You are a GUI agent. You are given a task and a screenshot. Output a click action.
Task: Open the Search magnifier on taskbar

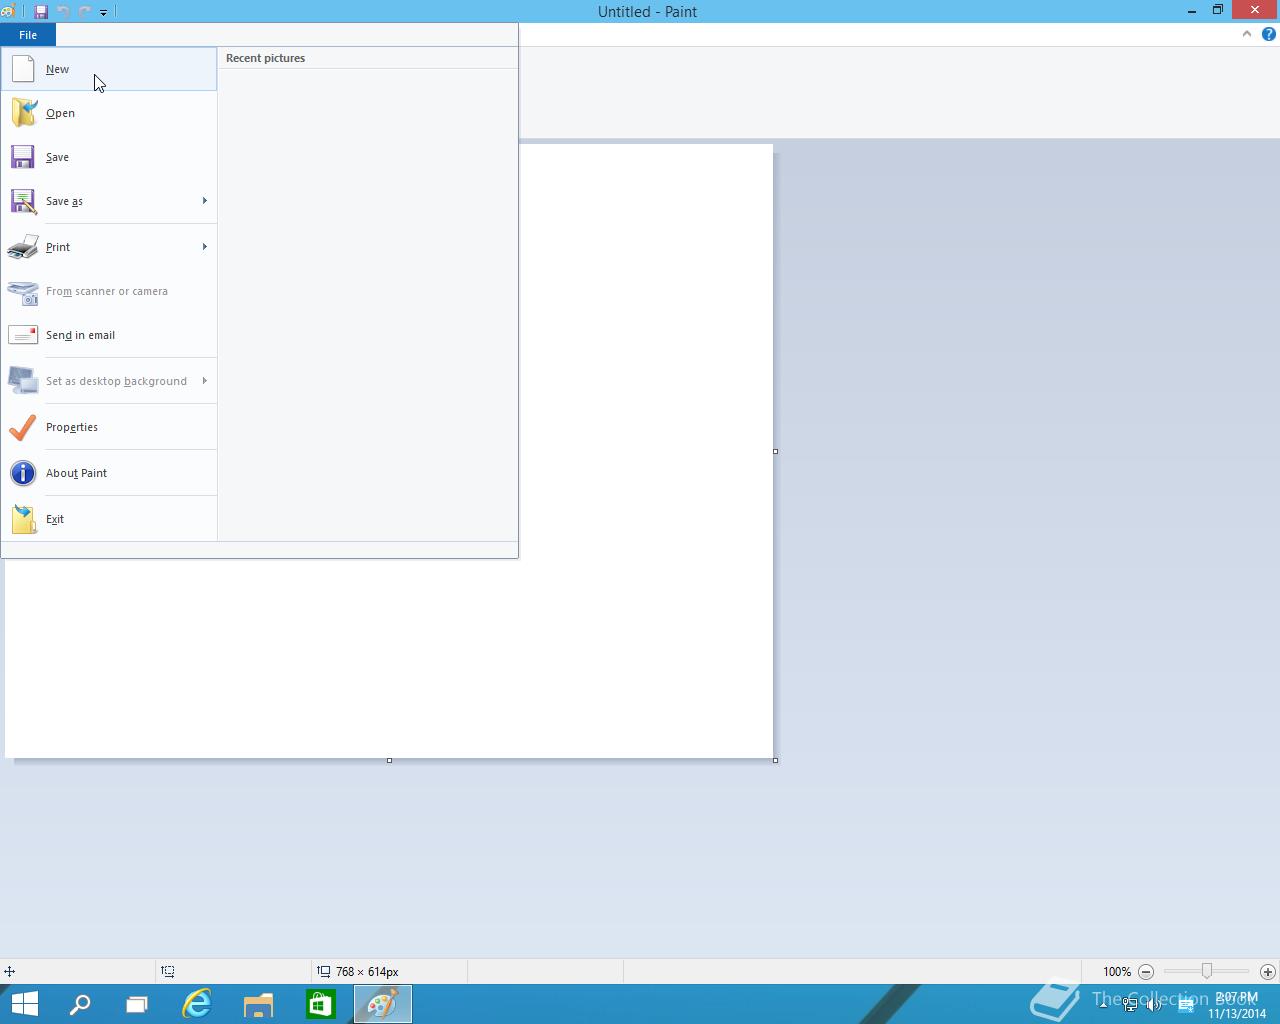(79, 1004)
